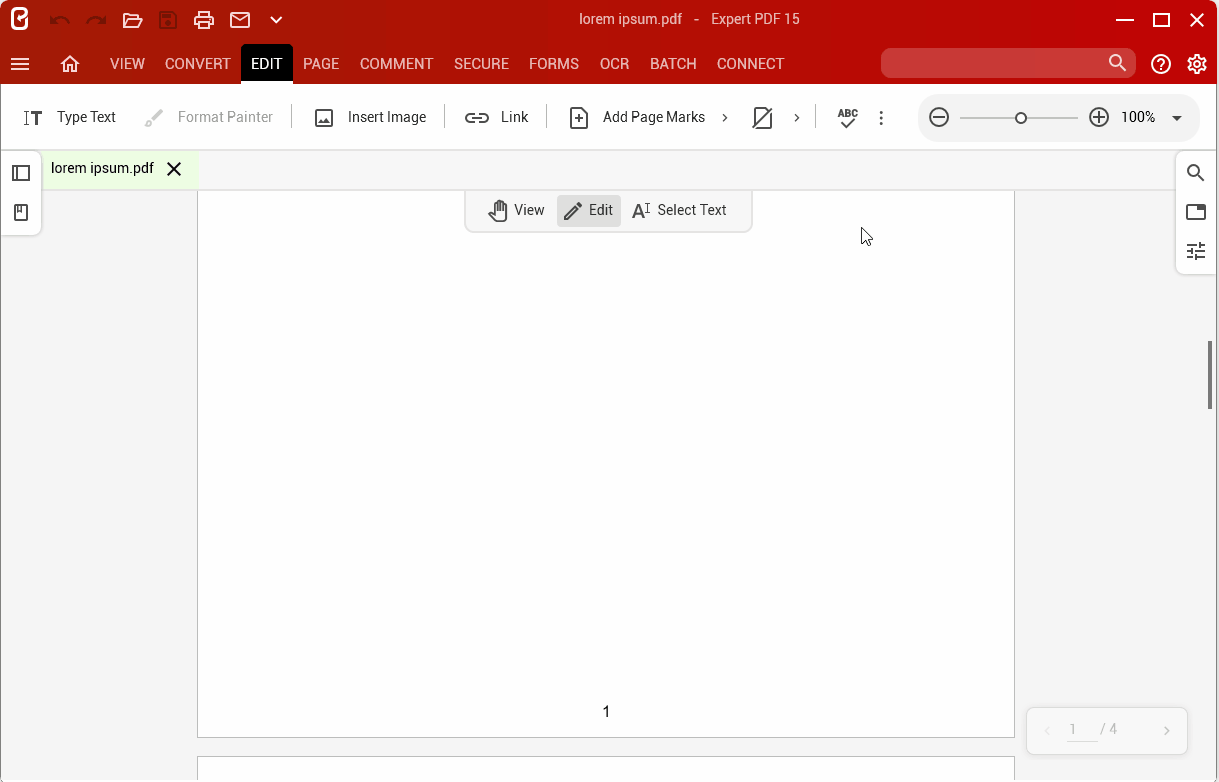Zoom out with the minus button

939,117
